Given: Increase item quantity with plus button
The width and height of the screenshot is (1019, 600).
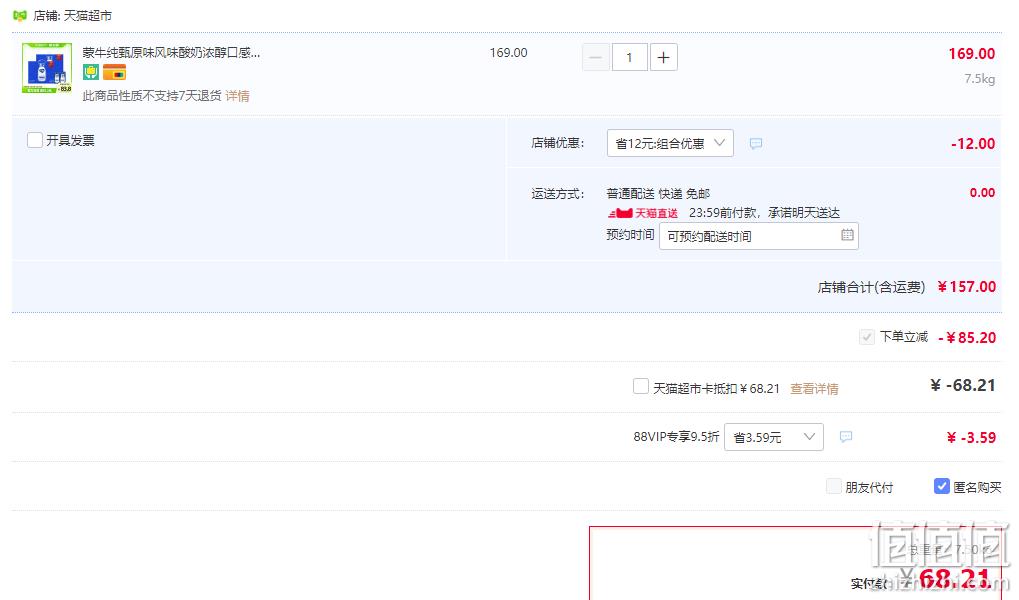Looking at the screenshot, I should tap(663, 57).
